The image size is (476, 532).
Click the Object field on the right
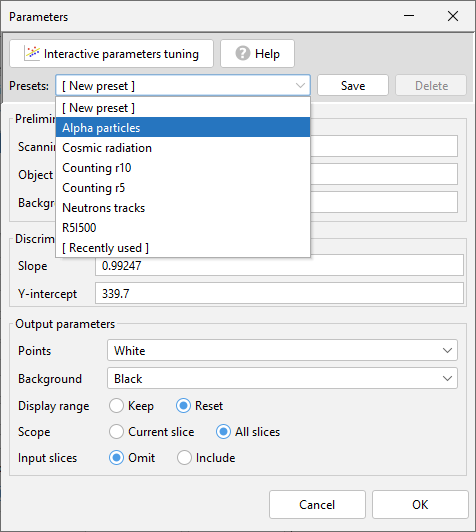pos(384,174)
